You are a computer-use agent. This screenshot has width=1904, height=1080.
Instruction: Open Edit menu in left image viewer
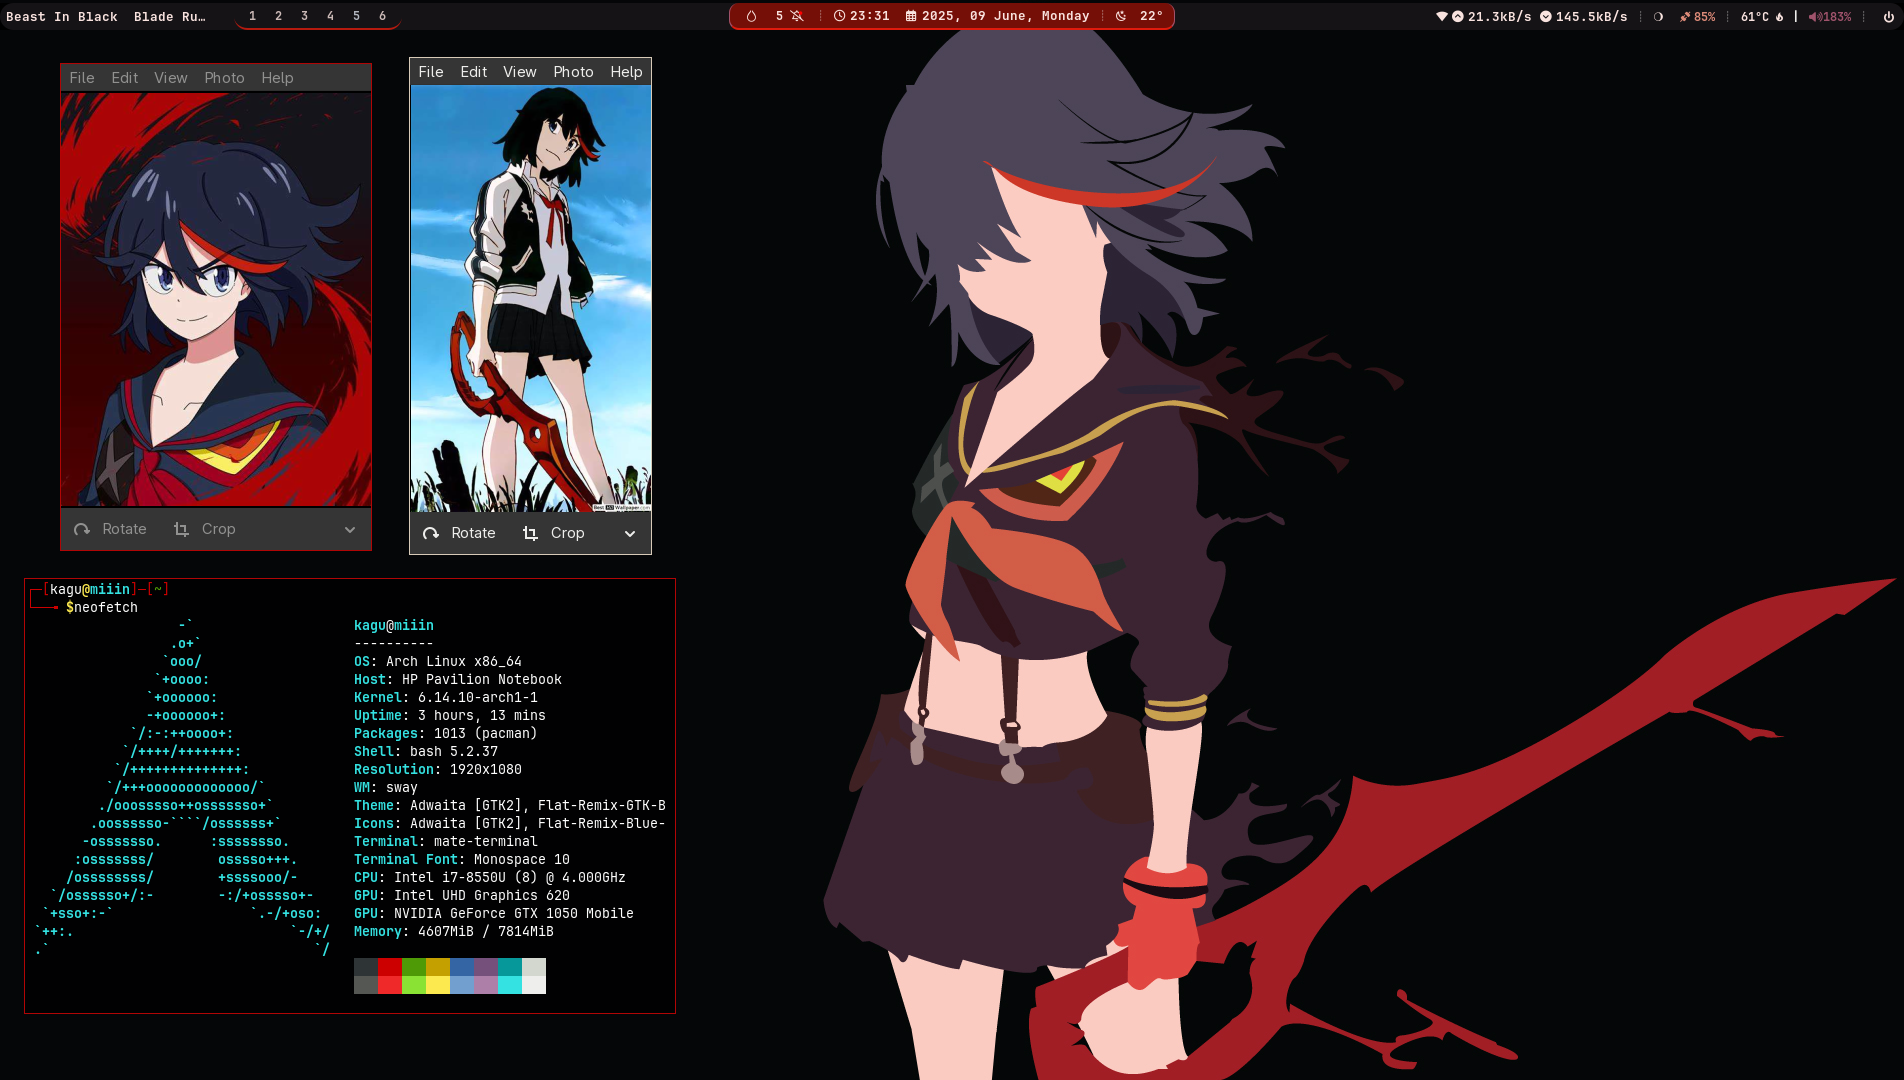pos(125,78)
